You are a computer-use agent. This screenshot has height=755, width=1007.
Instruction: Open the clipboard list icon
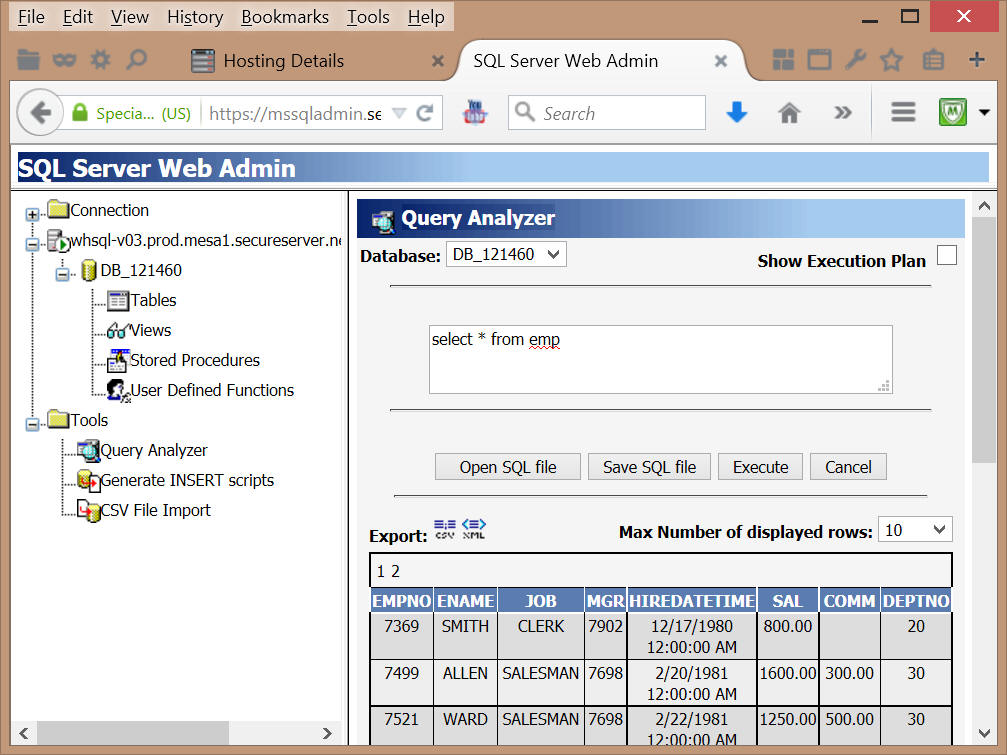pyautogui.click(x=933, y=60)
